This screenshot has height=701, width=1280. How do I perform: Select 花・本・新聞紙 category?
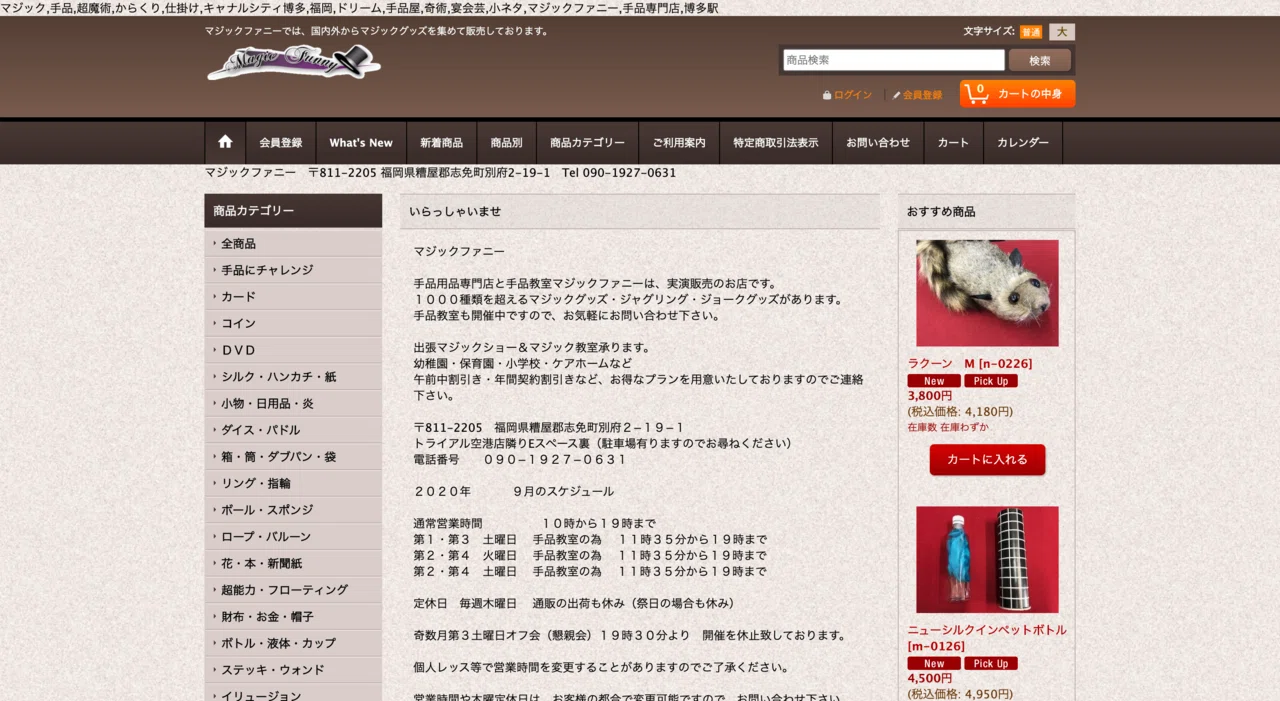click(293, 563)
